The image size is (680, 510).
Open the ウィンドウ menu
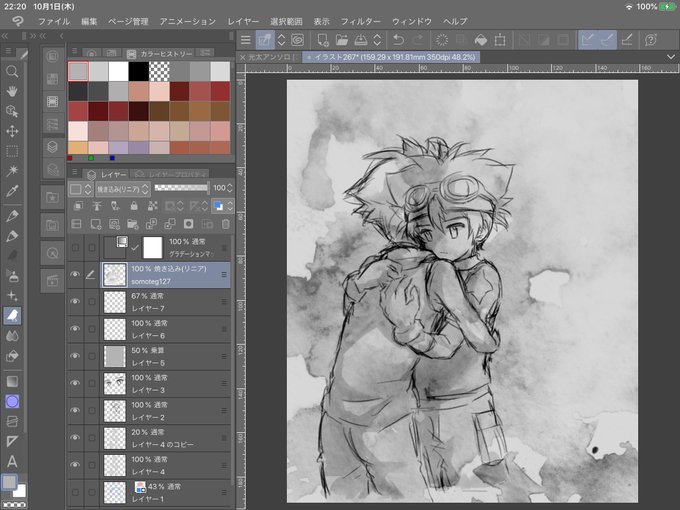[412, 21]
